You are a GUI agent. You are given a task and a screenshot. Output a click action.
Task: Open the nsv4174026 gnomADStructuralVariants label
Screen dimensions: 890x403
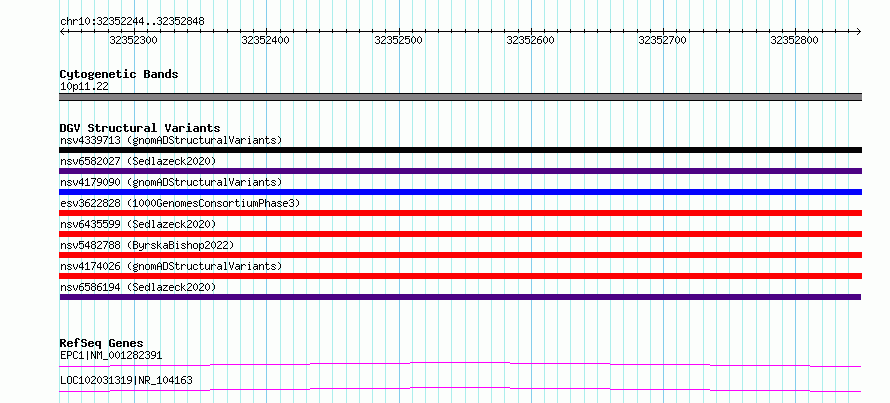click(171, 266)
